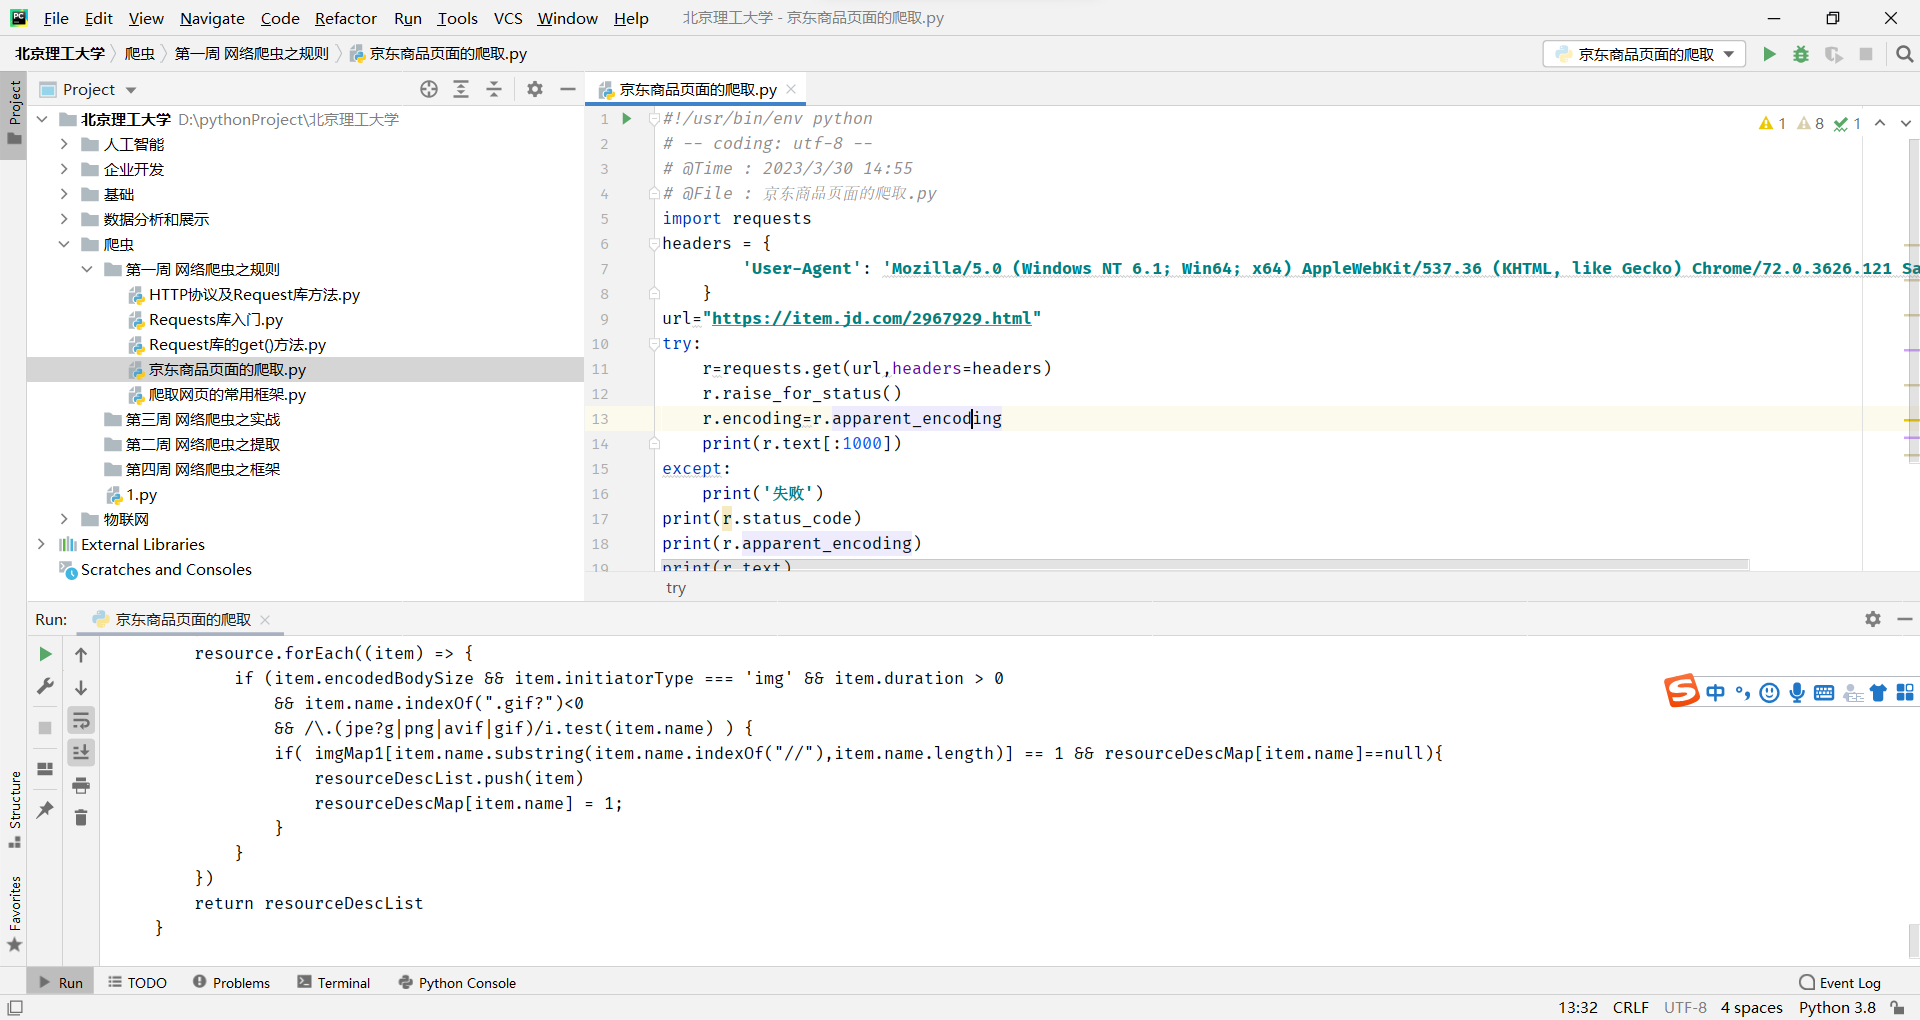Viewport: 1920px width, 1020px height.
Task: Click Sogou input method logo
Action: pyautogui.click(x=1681, y=691)
